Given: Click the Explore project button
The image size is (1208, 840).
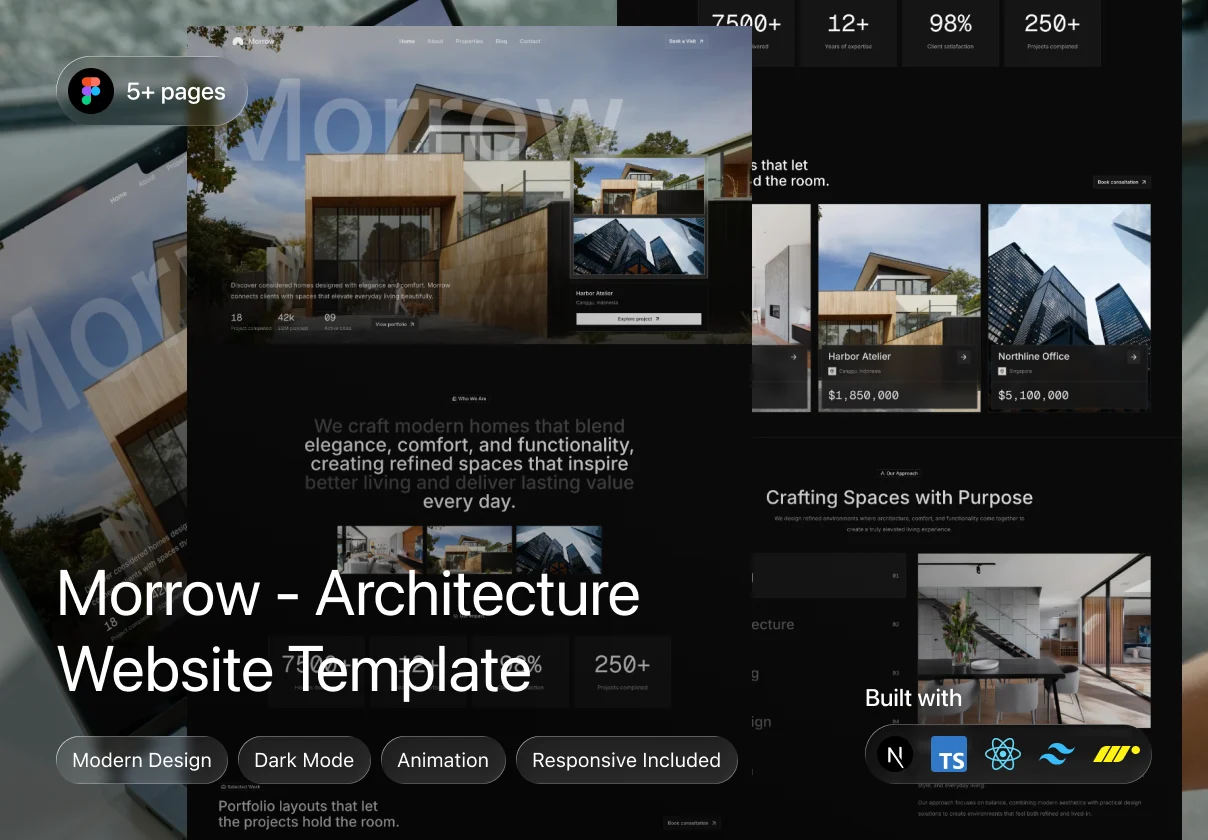Looking at the screenshot, I should pyautogui.click(x=638, y=319).
